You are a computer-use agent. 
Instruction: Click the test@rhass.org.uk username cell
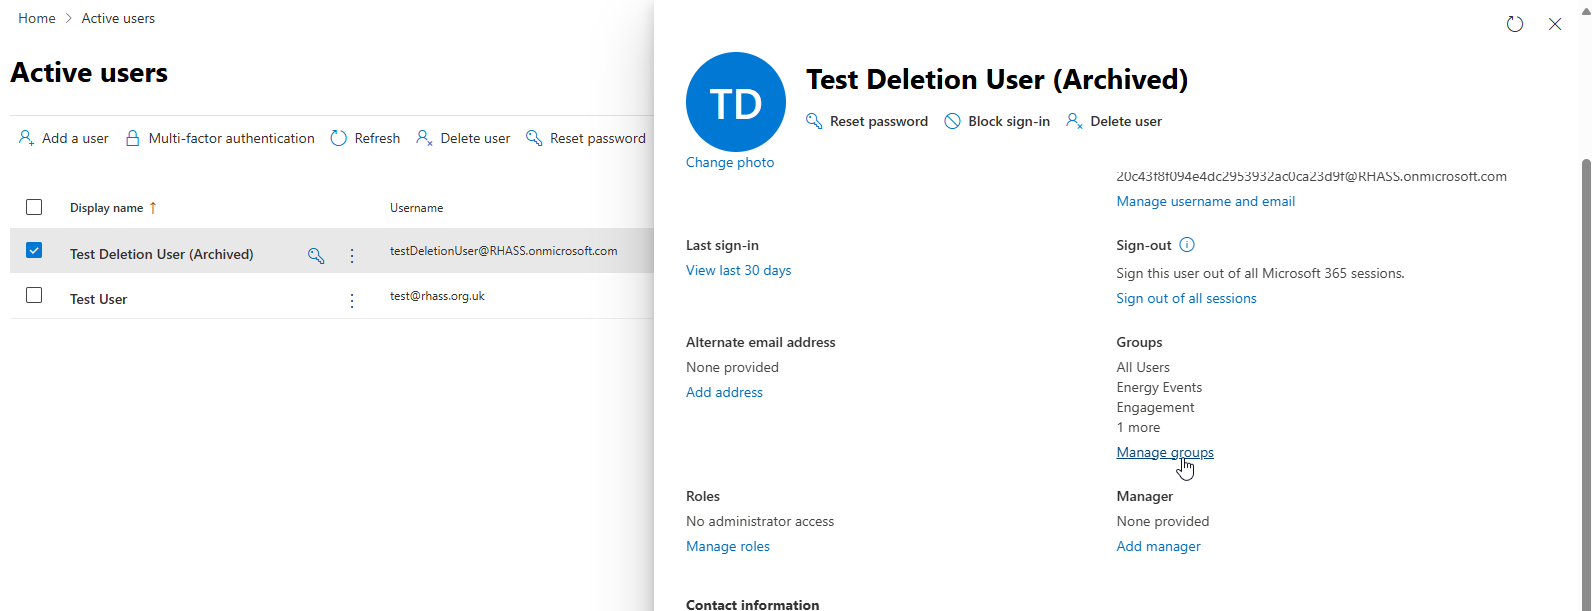pos(438,296)
